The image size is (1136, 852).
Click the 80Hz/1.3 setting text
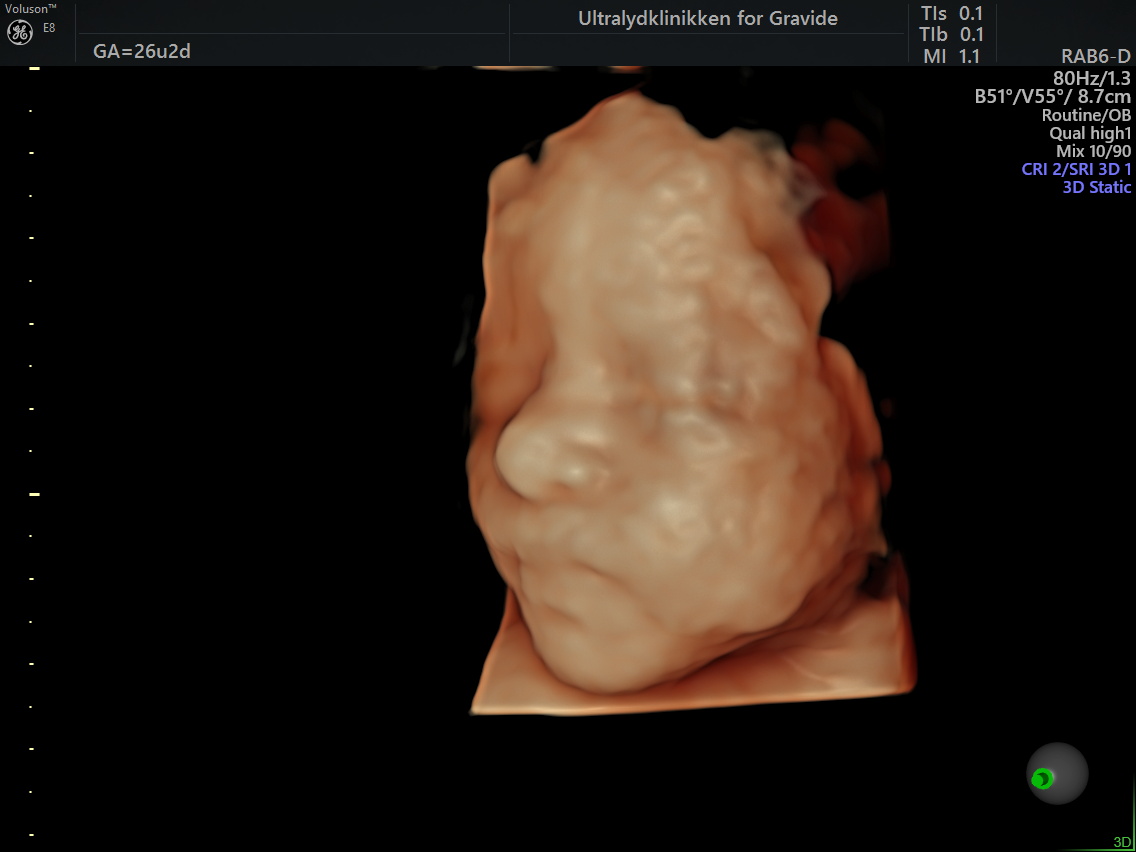(x=1092, y=77)
